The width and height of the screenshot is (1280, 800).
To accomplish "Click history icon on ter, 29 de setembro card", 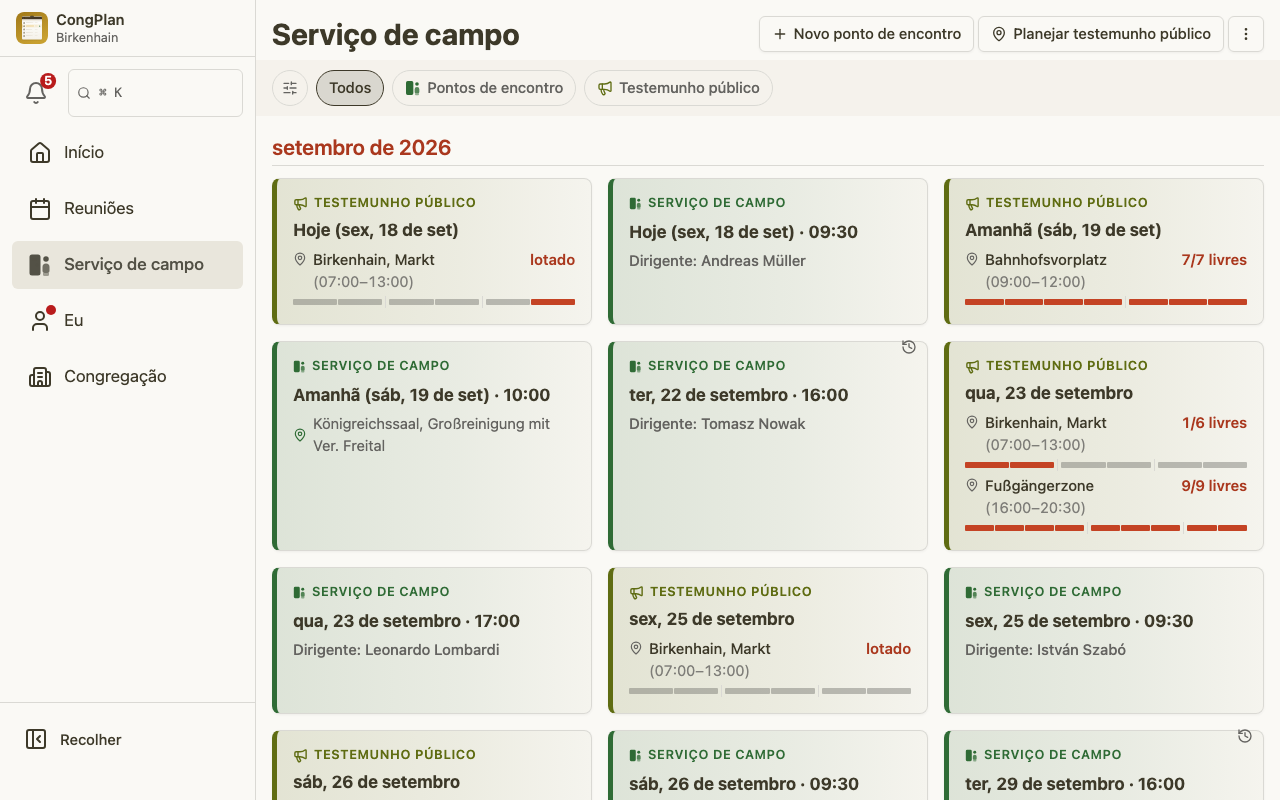I will pos(1245,736).
